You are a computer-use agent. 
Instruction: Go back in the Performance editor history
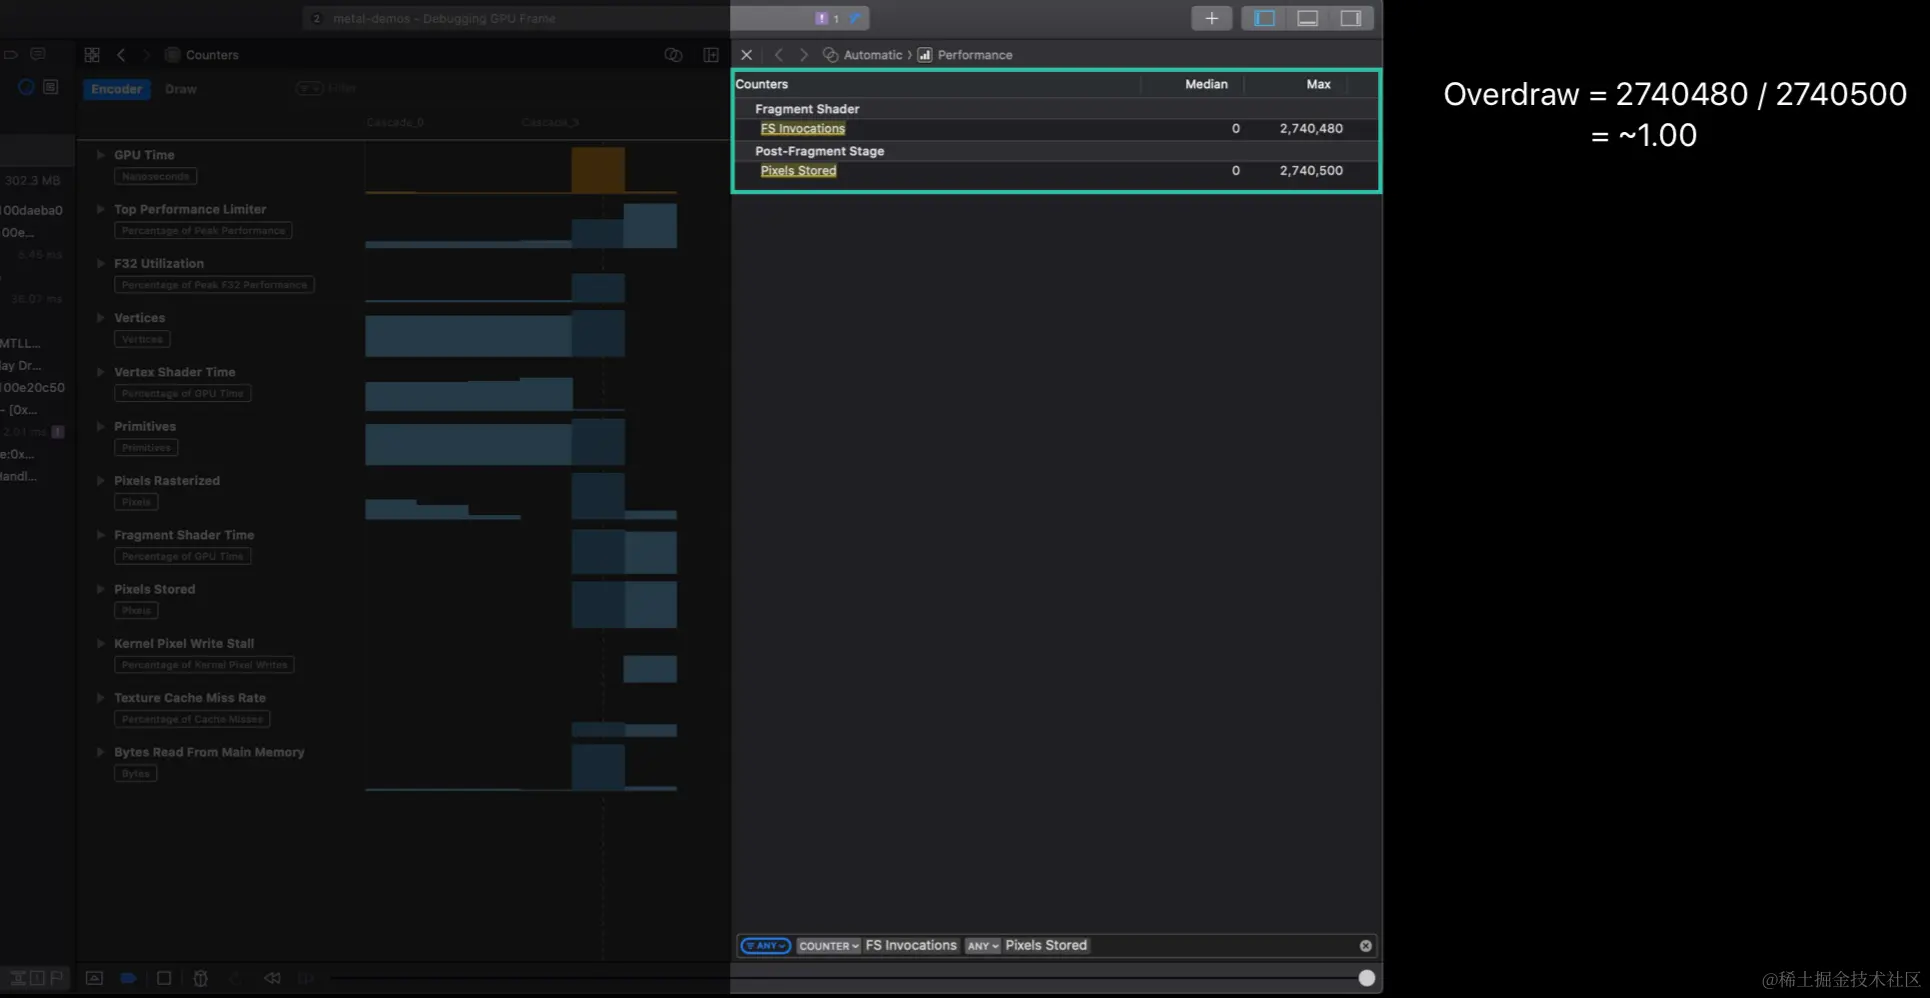tap(779, 55)
